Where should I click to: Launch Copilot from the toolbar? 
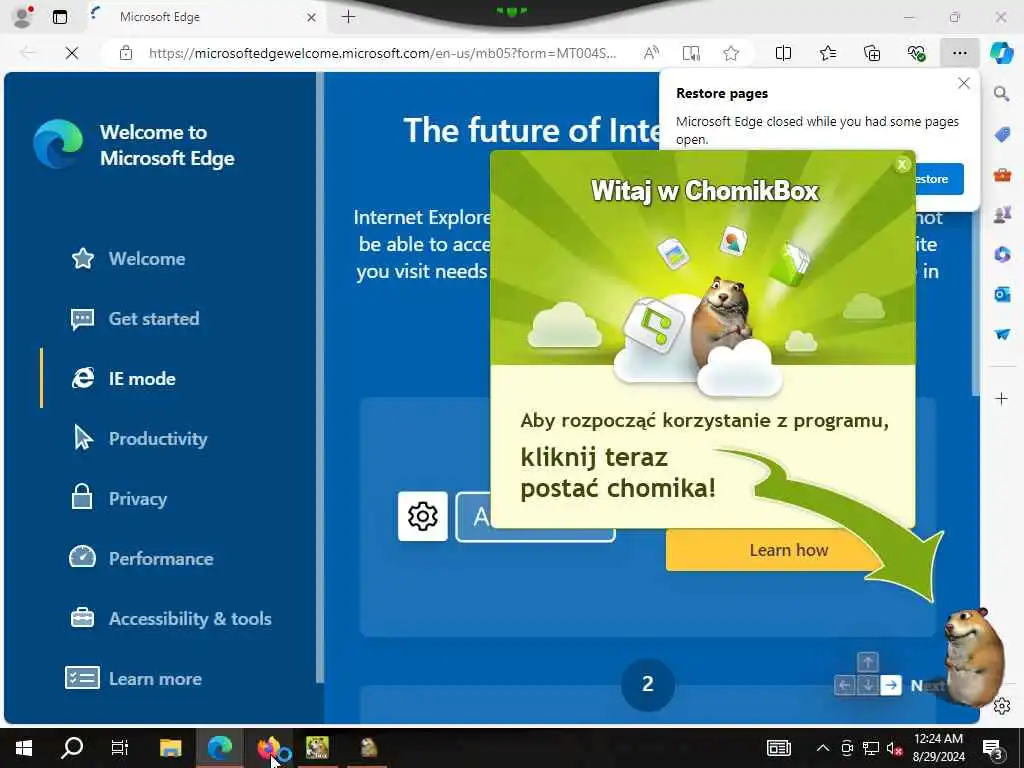pyautogui.click(x=1001, y=53)
